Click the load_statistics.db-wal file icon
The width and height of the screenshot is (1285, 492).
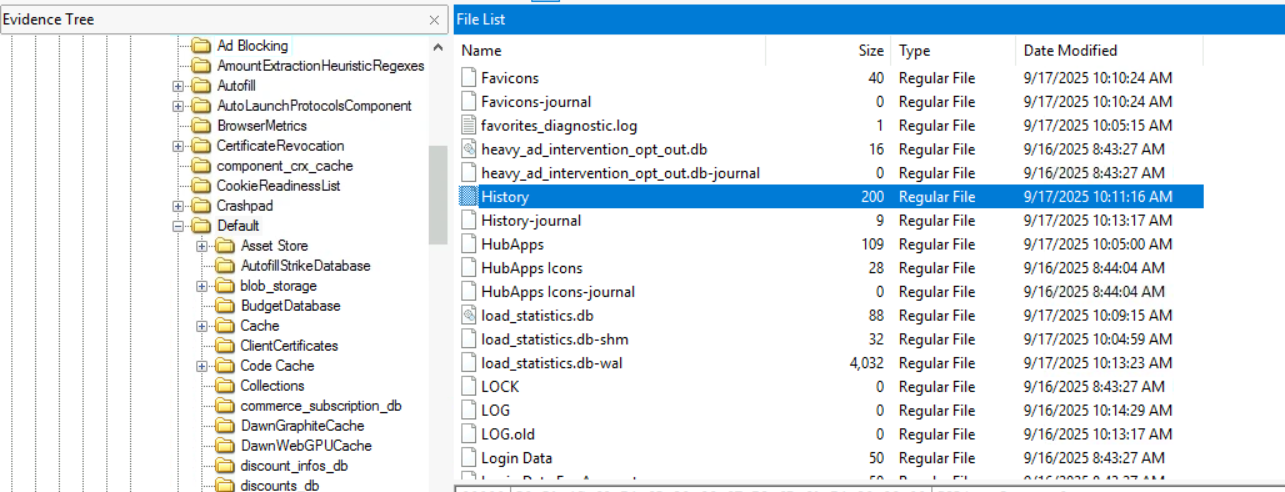pyautogui.click(x=469, y=363)
